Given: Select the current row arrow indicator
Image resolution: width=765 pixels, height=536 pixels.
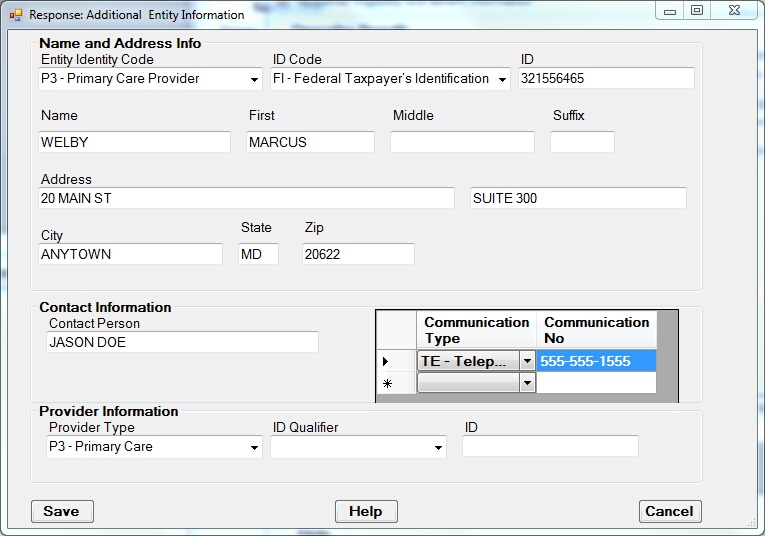Looking at the screenshot, I should [x=386, y=361].
